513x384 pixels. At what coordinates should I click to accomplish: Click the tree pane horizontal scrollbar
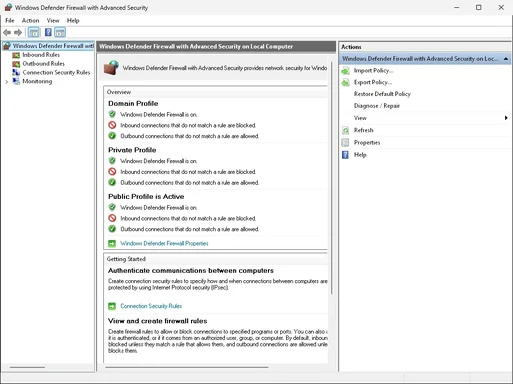pos(27,367)
